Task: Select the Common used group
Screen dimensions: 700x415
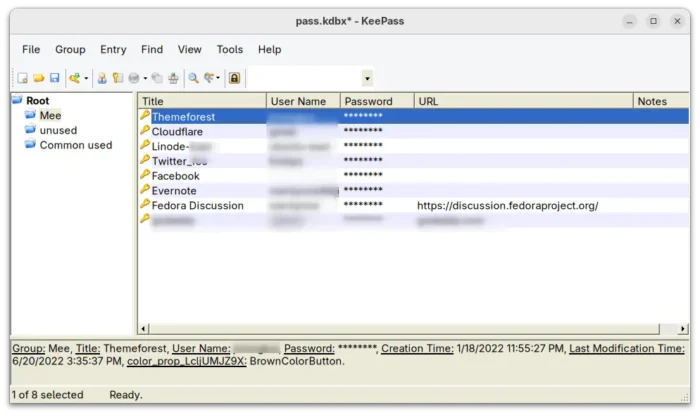Action: tap(75, 145)
